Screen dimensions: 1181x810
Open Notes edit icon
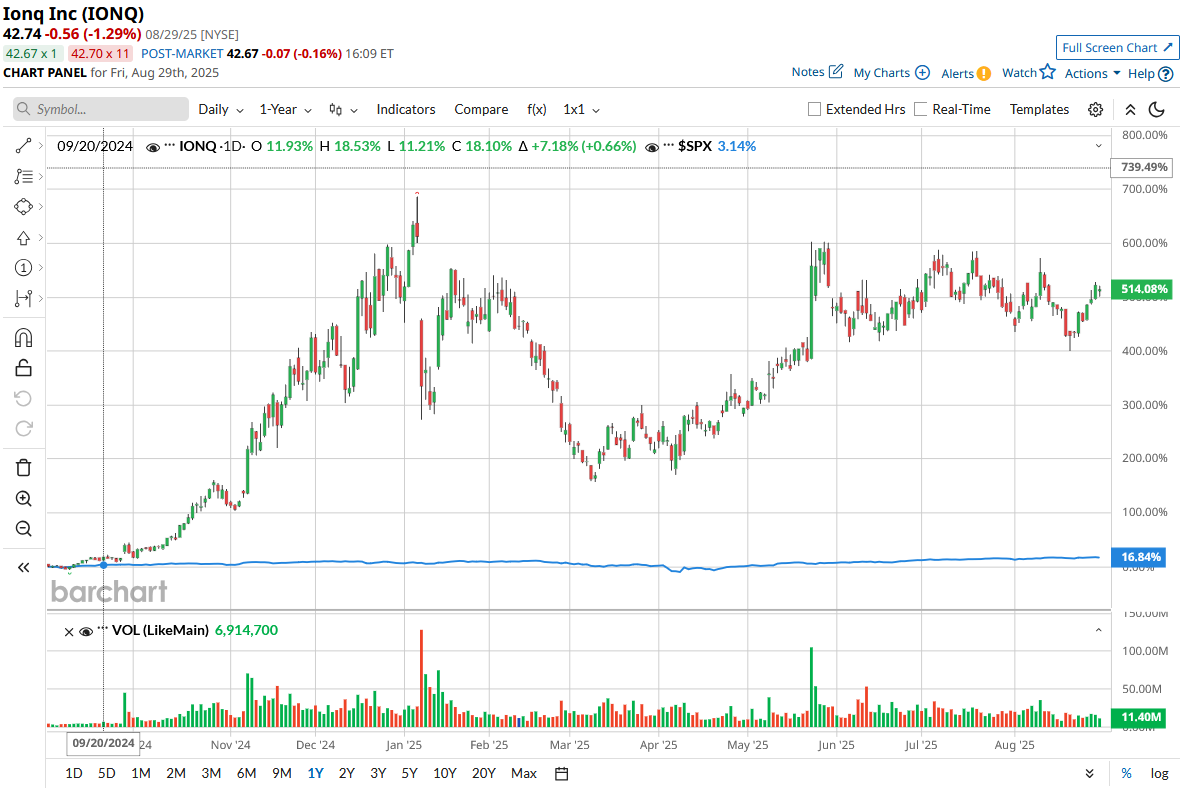point(836,72)
